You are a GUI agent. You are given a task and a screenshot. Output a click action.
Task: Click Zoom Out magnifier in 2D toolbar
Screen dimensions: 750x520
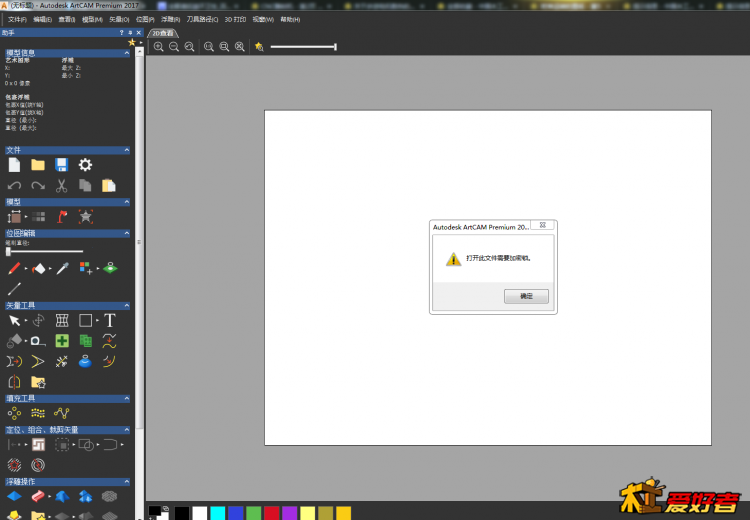(x=174, y=46)
